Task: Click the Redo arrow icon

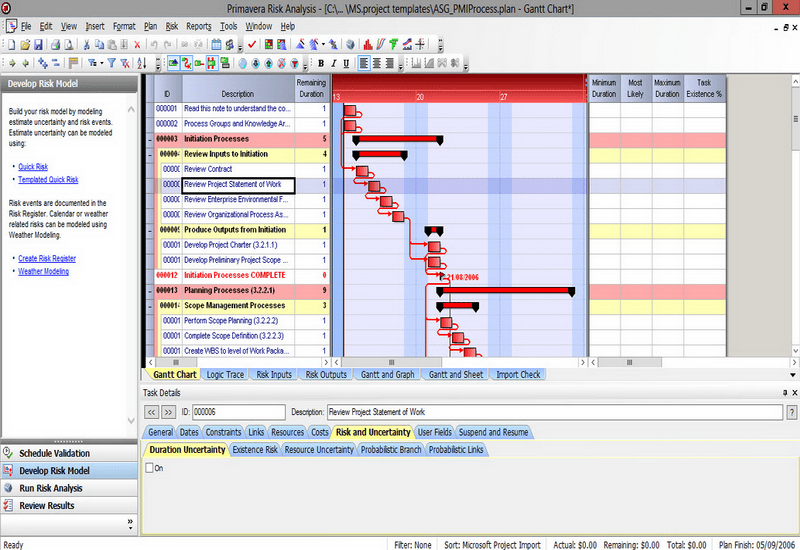Action: (167, 45)
